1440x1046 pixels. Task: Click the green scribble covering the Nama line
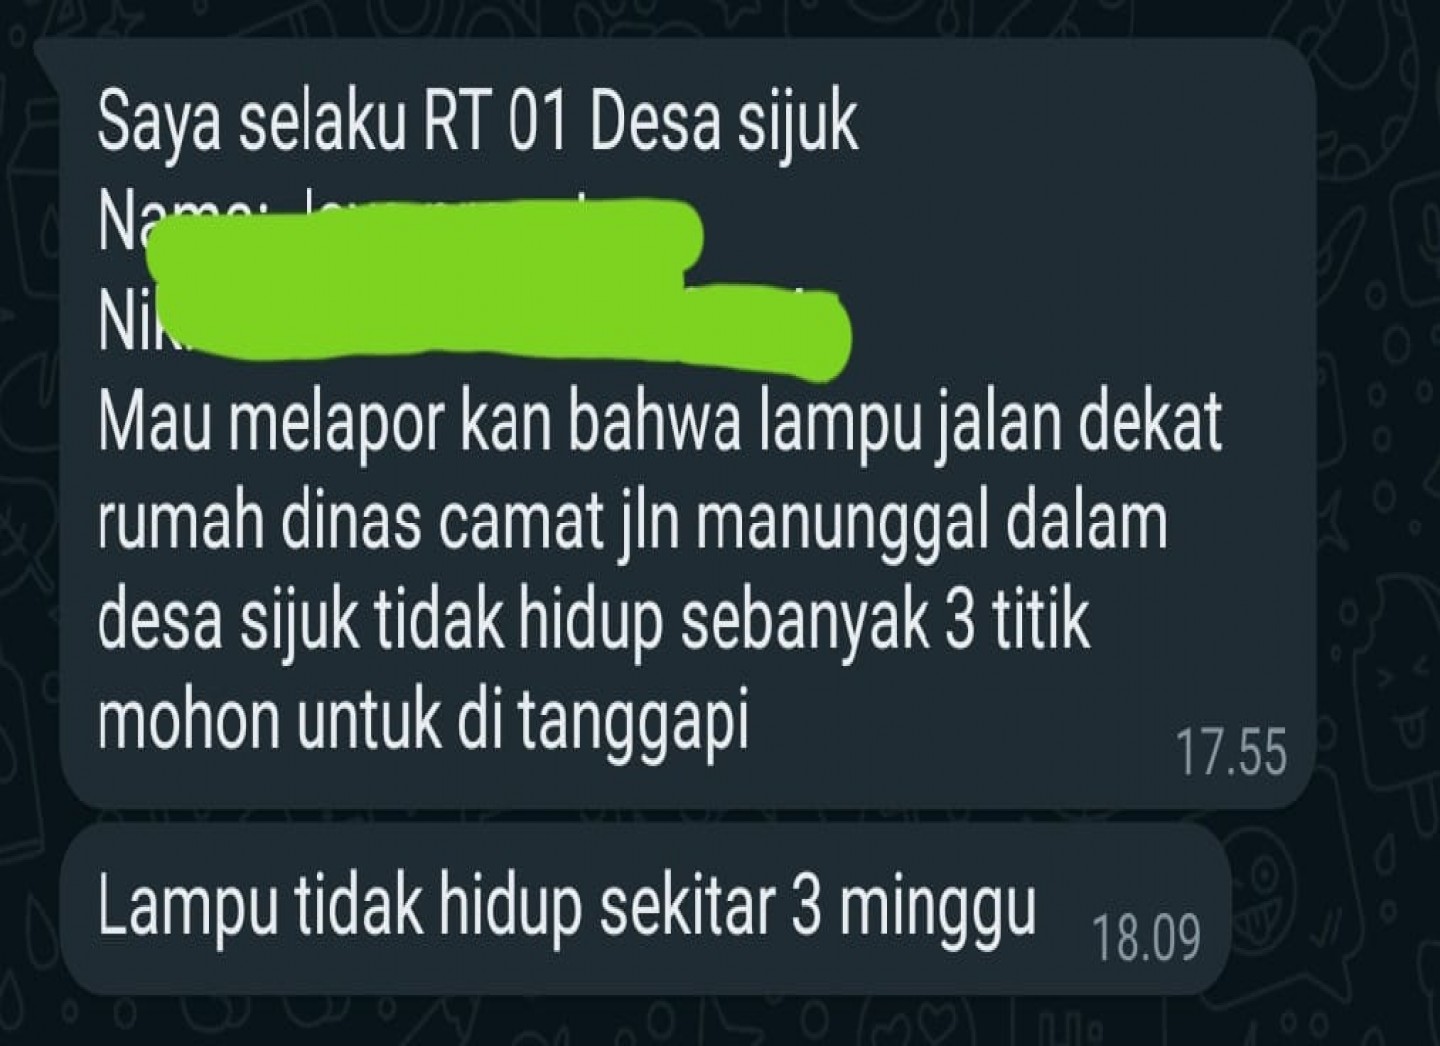click(x=425, y=236)
